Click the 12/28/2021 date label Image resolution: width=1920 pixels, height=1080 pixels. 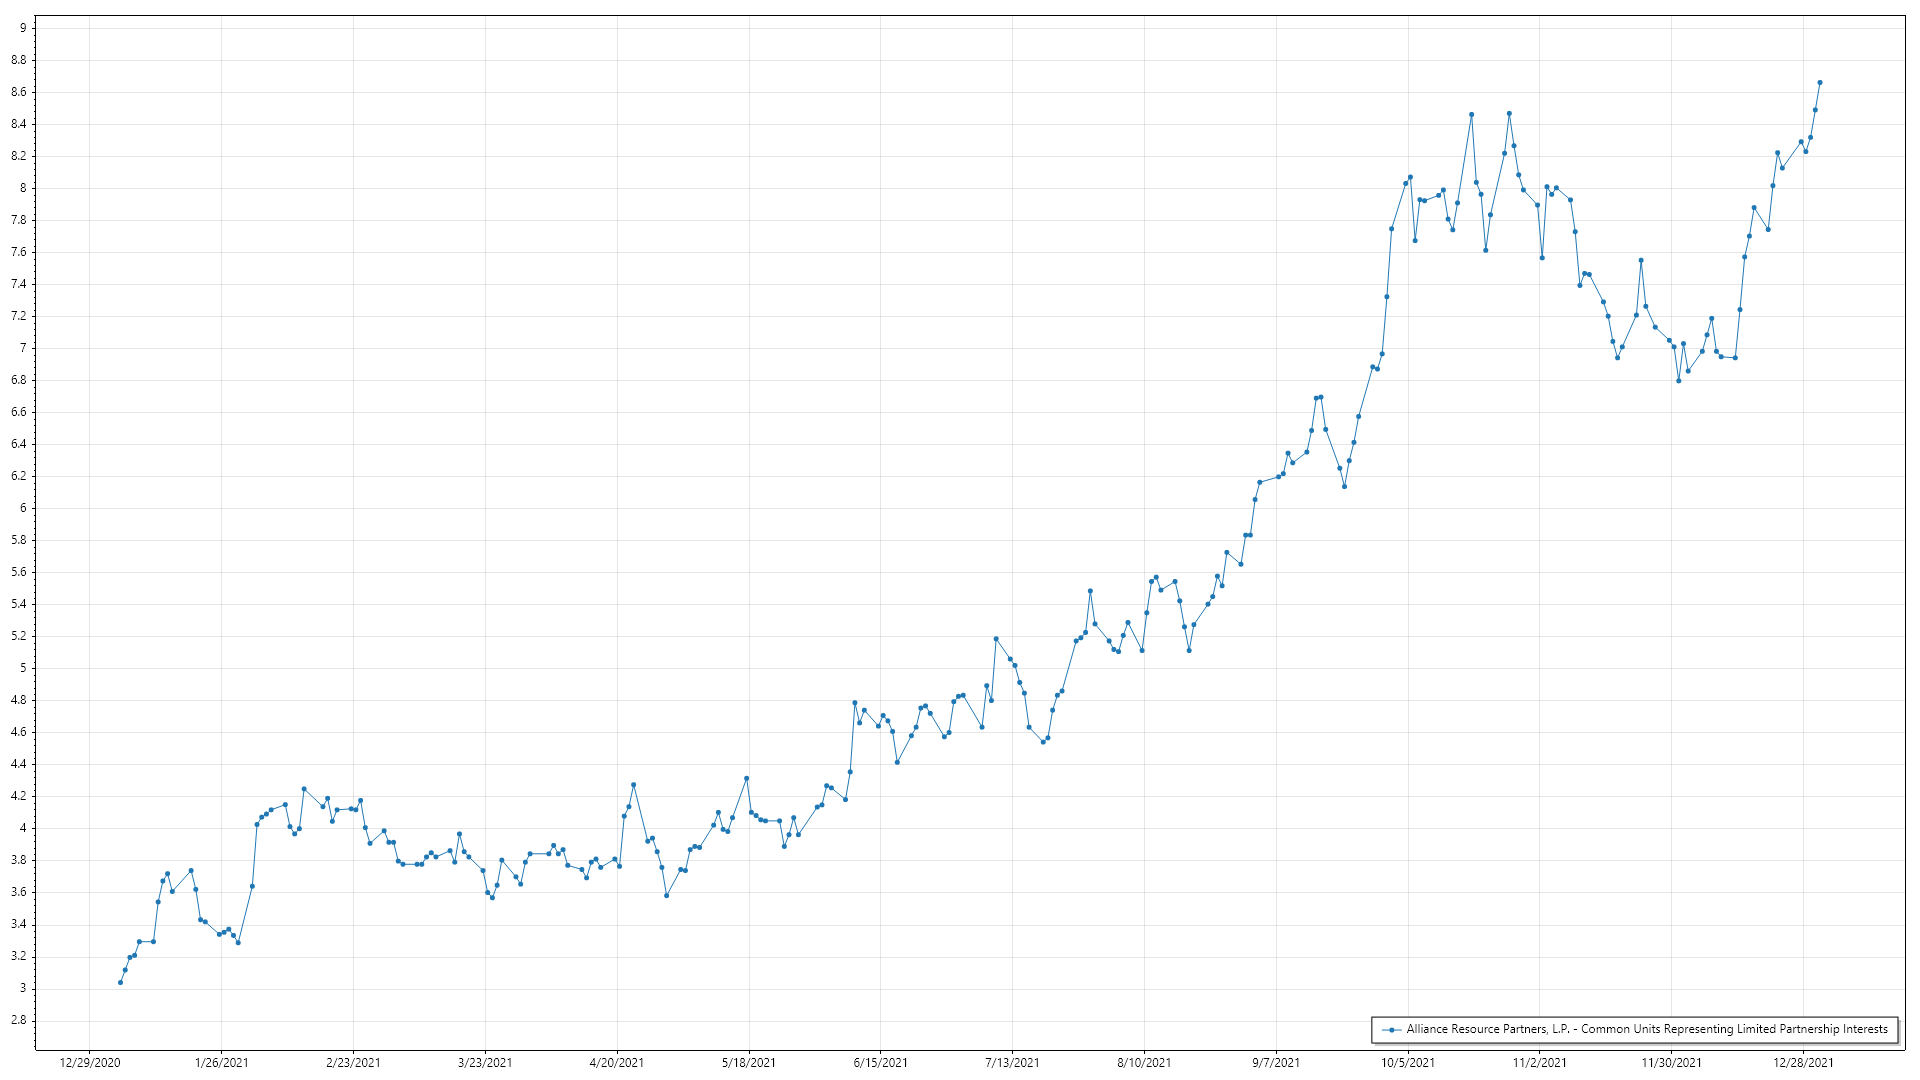1803,1062
